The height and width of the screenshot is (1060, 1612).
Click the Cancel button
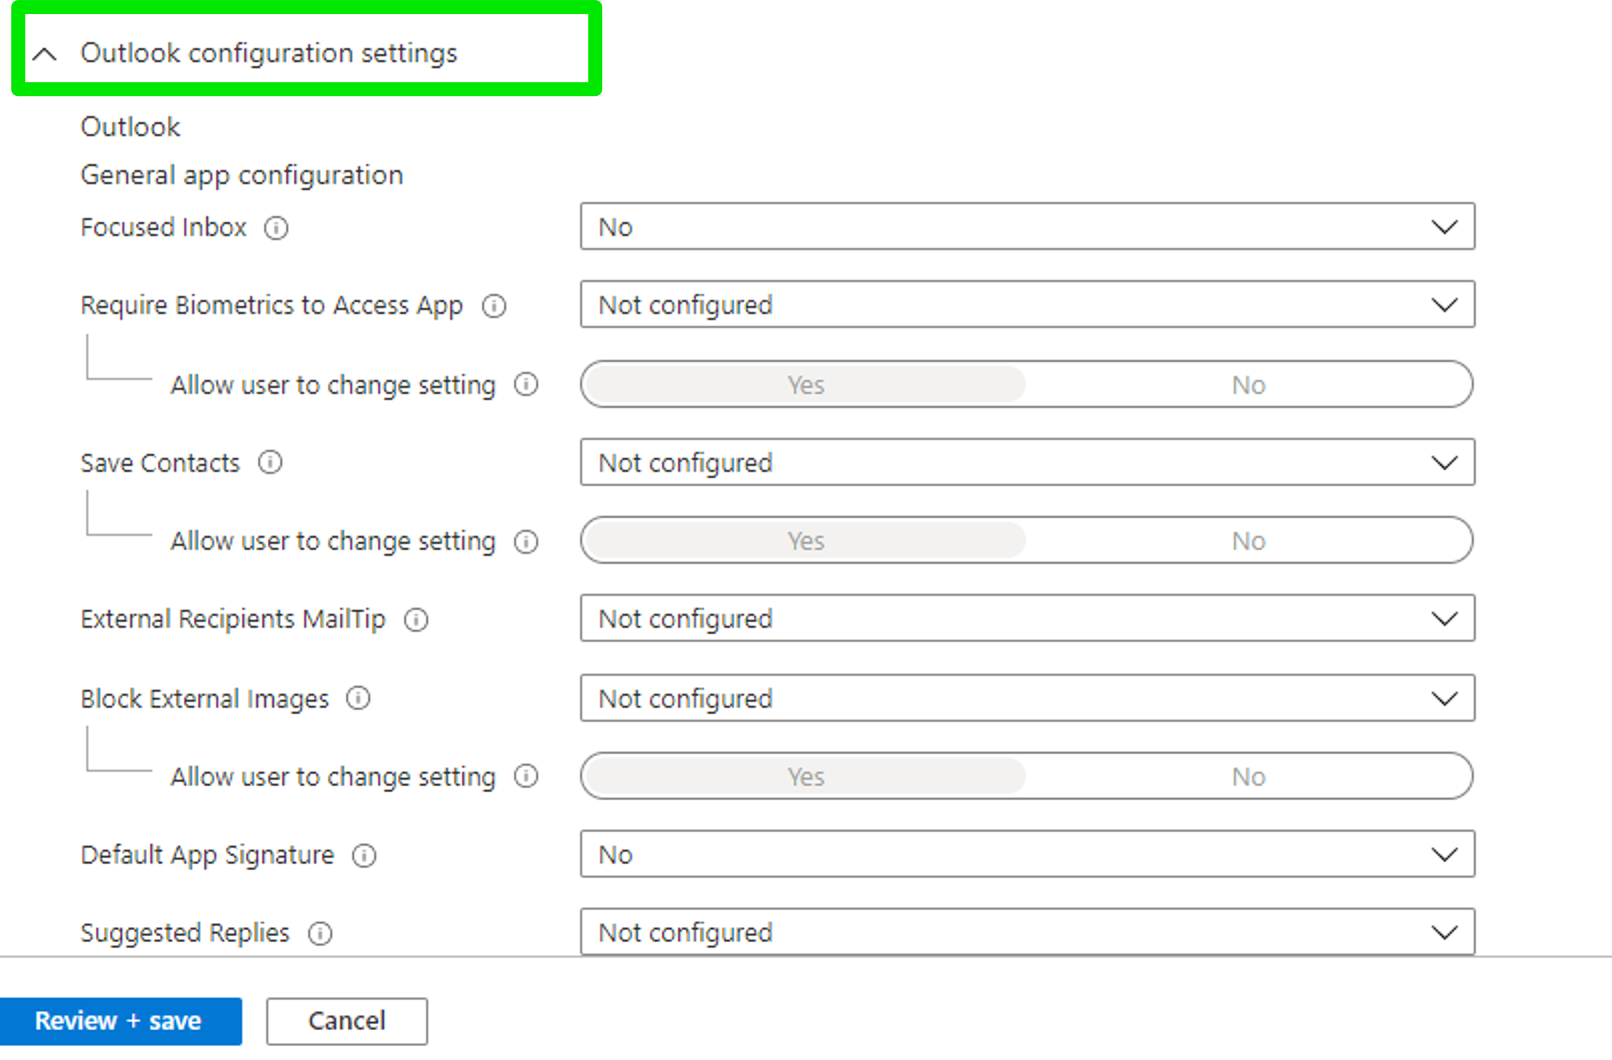(x=346, y=1021)
